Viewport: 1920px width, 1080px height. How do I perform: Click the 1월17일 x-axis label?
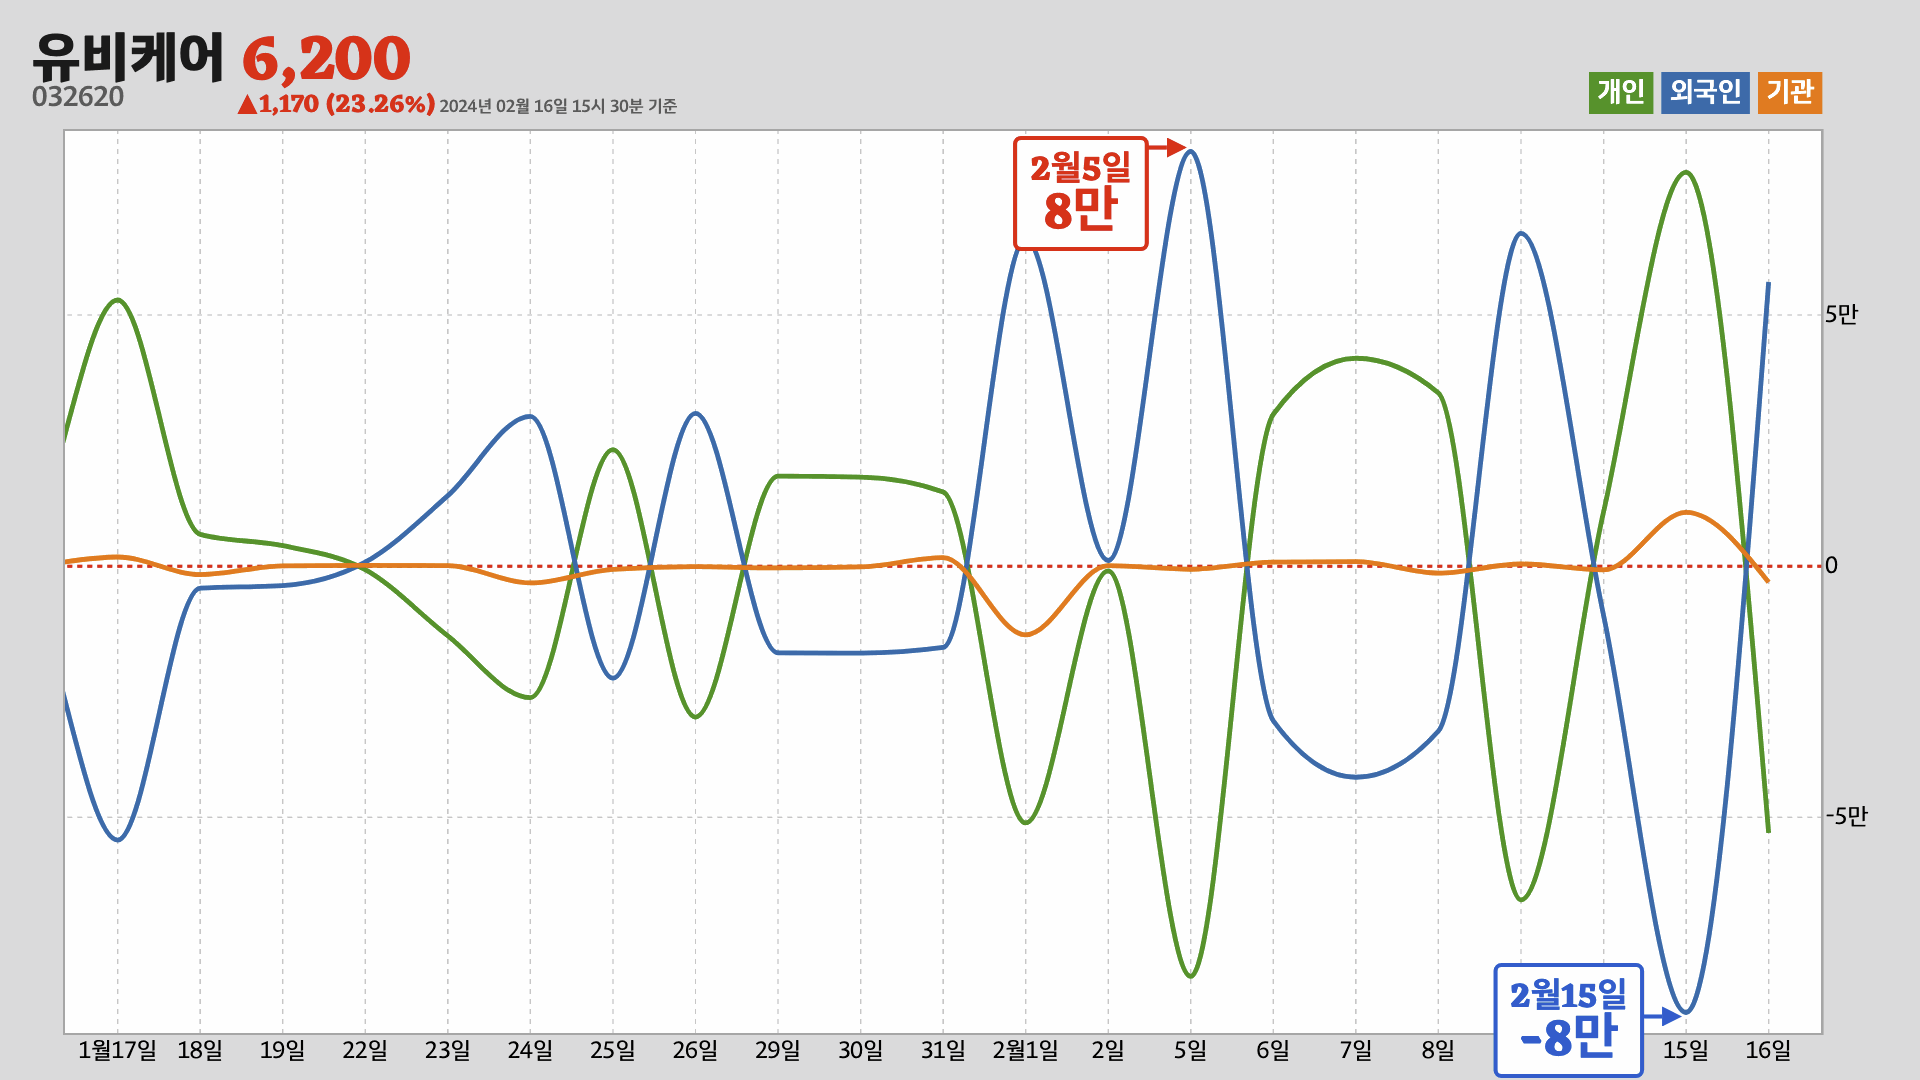pyautogui.click(x=117, y=1050)
